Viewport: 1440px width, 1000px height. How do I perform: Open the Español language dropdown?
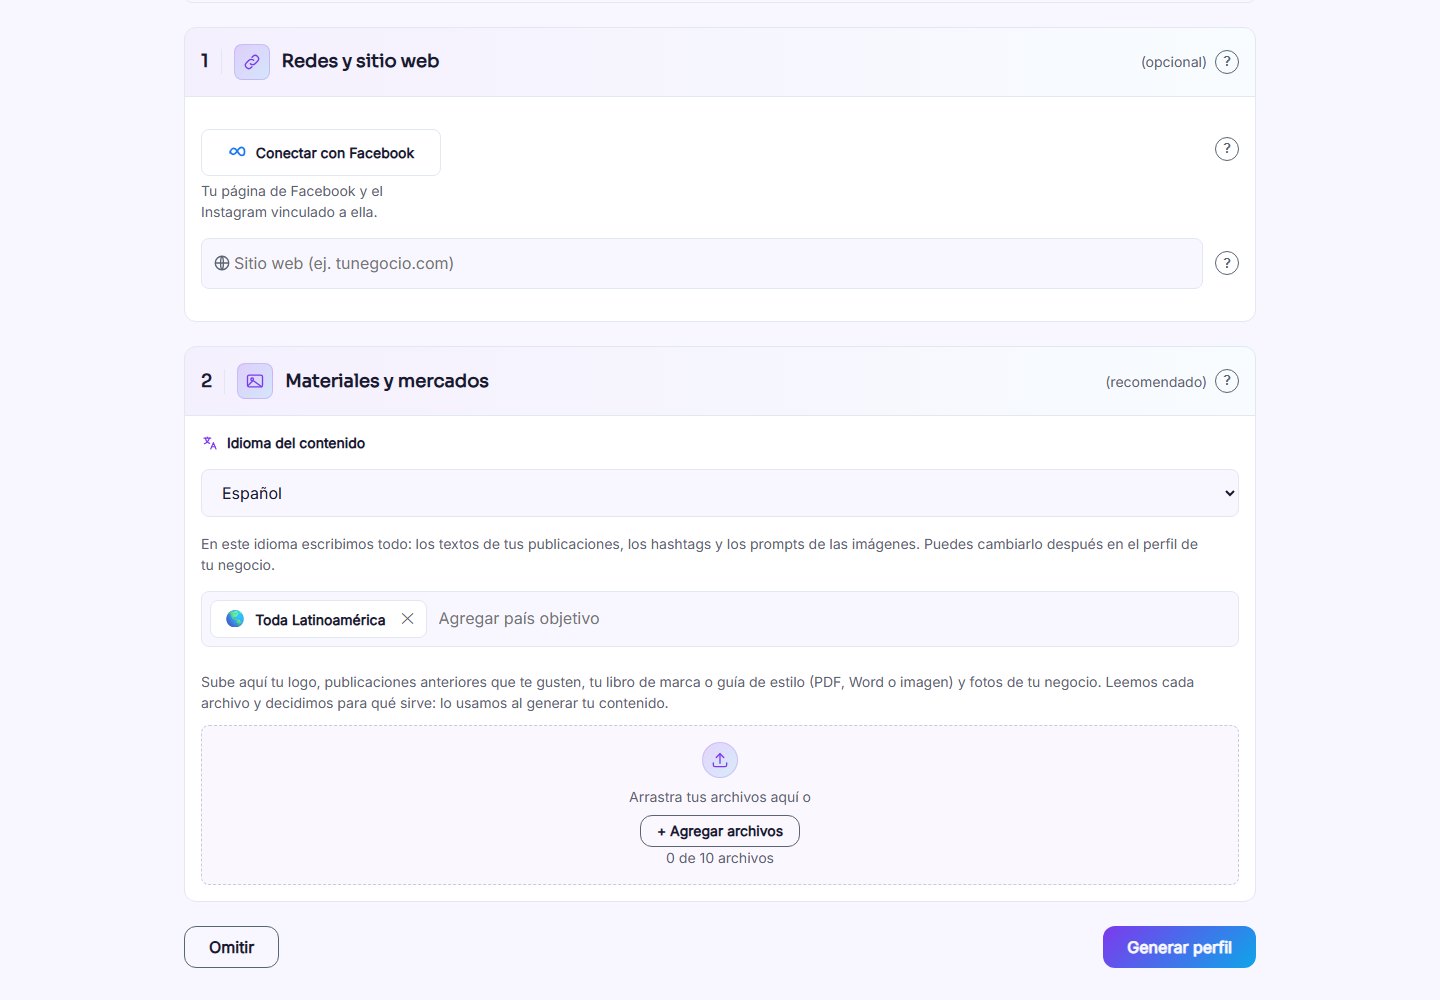tap(720, 493)
